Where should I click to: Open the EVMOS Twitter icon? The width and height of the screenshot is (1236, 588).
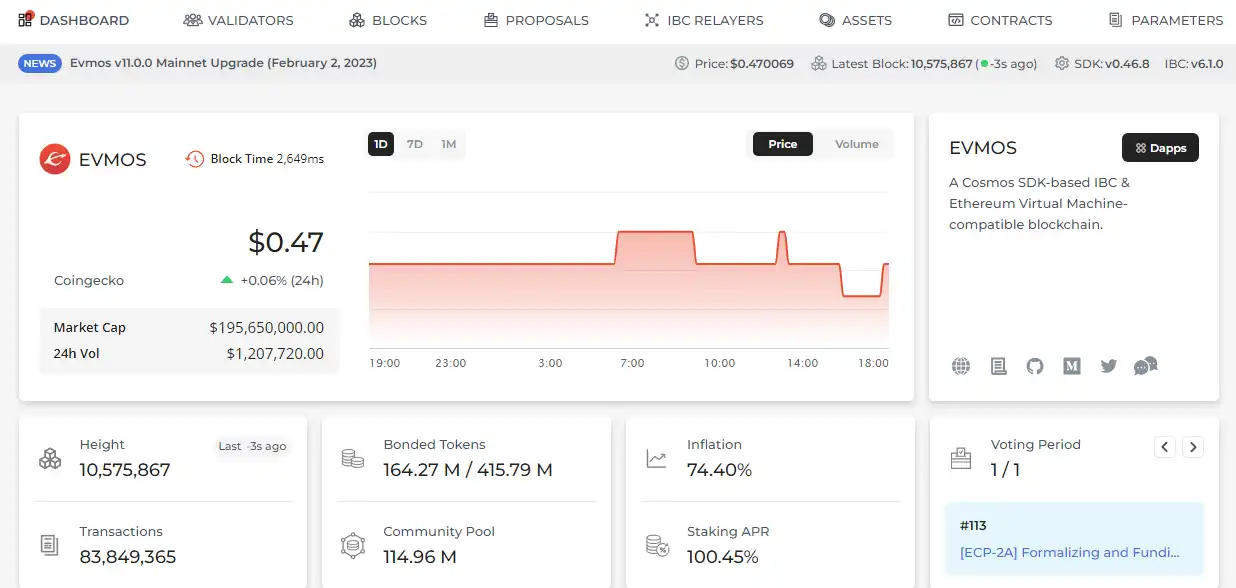(x=1108, y=366)
